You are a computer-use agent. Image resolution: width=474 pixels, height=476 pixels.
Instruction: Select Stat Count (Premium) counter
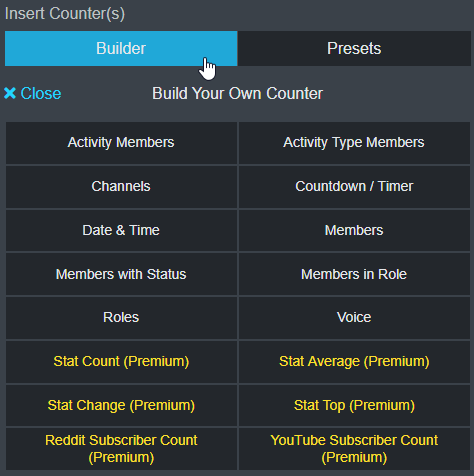[x=121, y=362]
